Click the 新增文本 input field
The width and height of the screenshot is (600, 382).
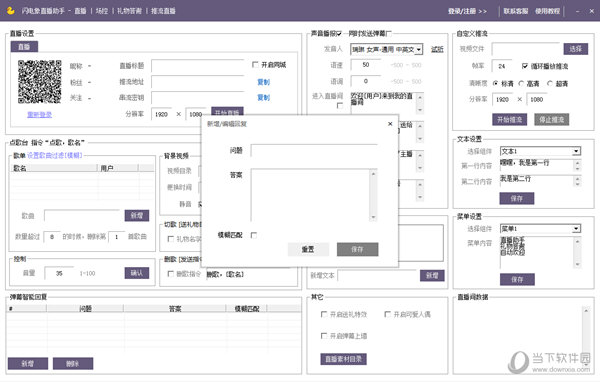pos(377,276)
